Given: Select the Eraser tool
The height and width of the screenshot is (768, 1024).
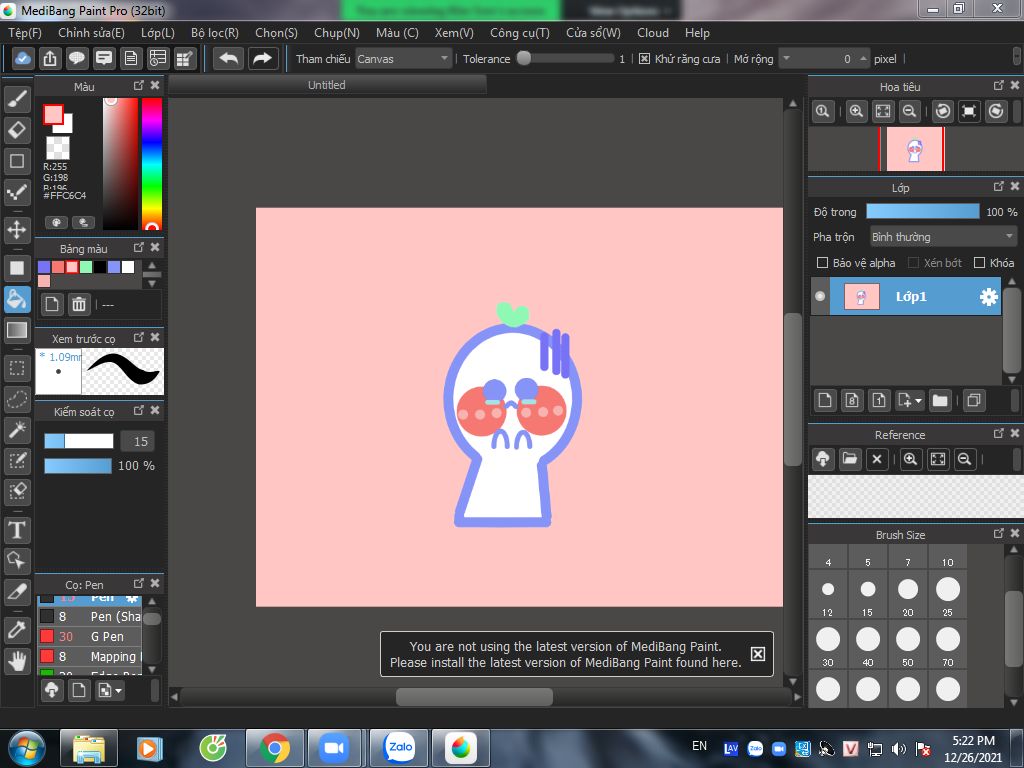Looking at the screenshot, I should click(17, 130).
